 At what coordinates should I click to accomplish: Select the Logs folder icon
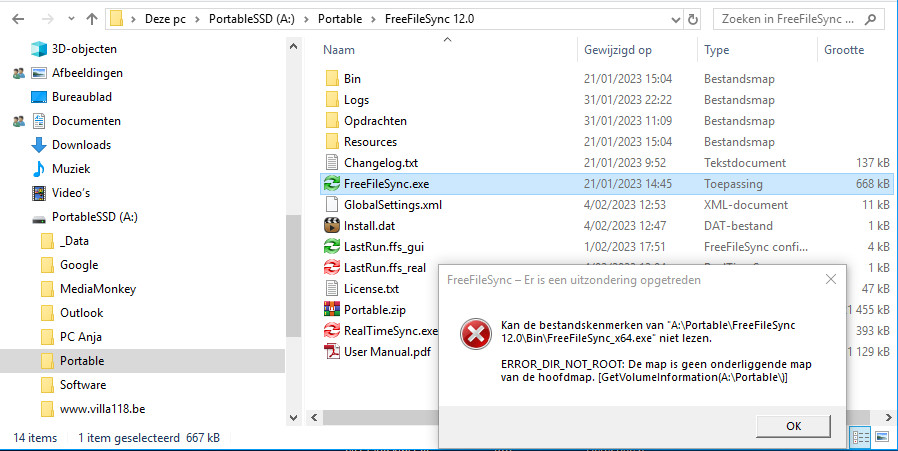(332, 100)
